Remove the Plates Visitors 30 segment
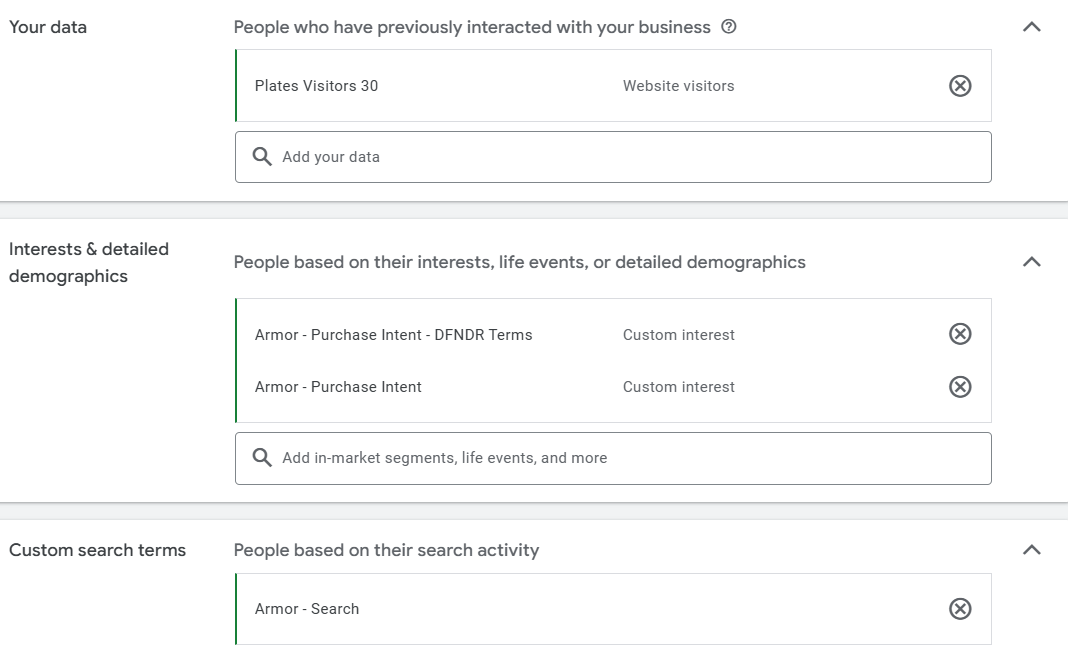 [960, 86]
